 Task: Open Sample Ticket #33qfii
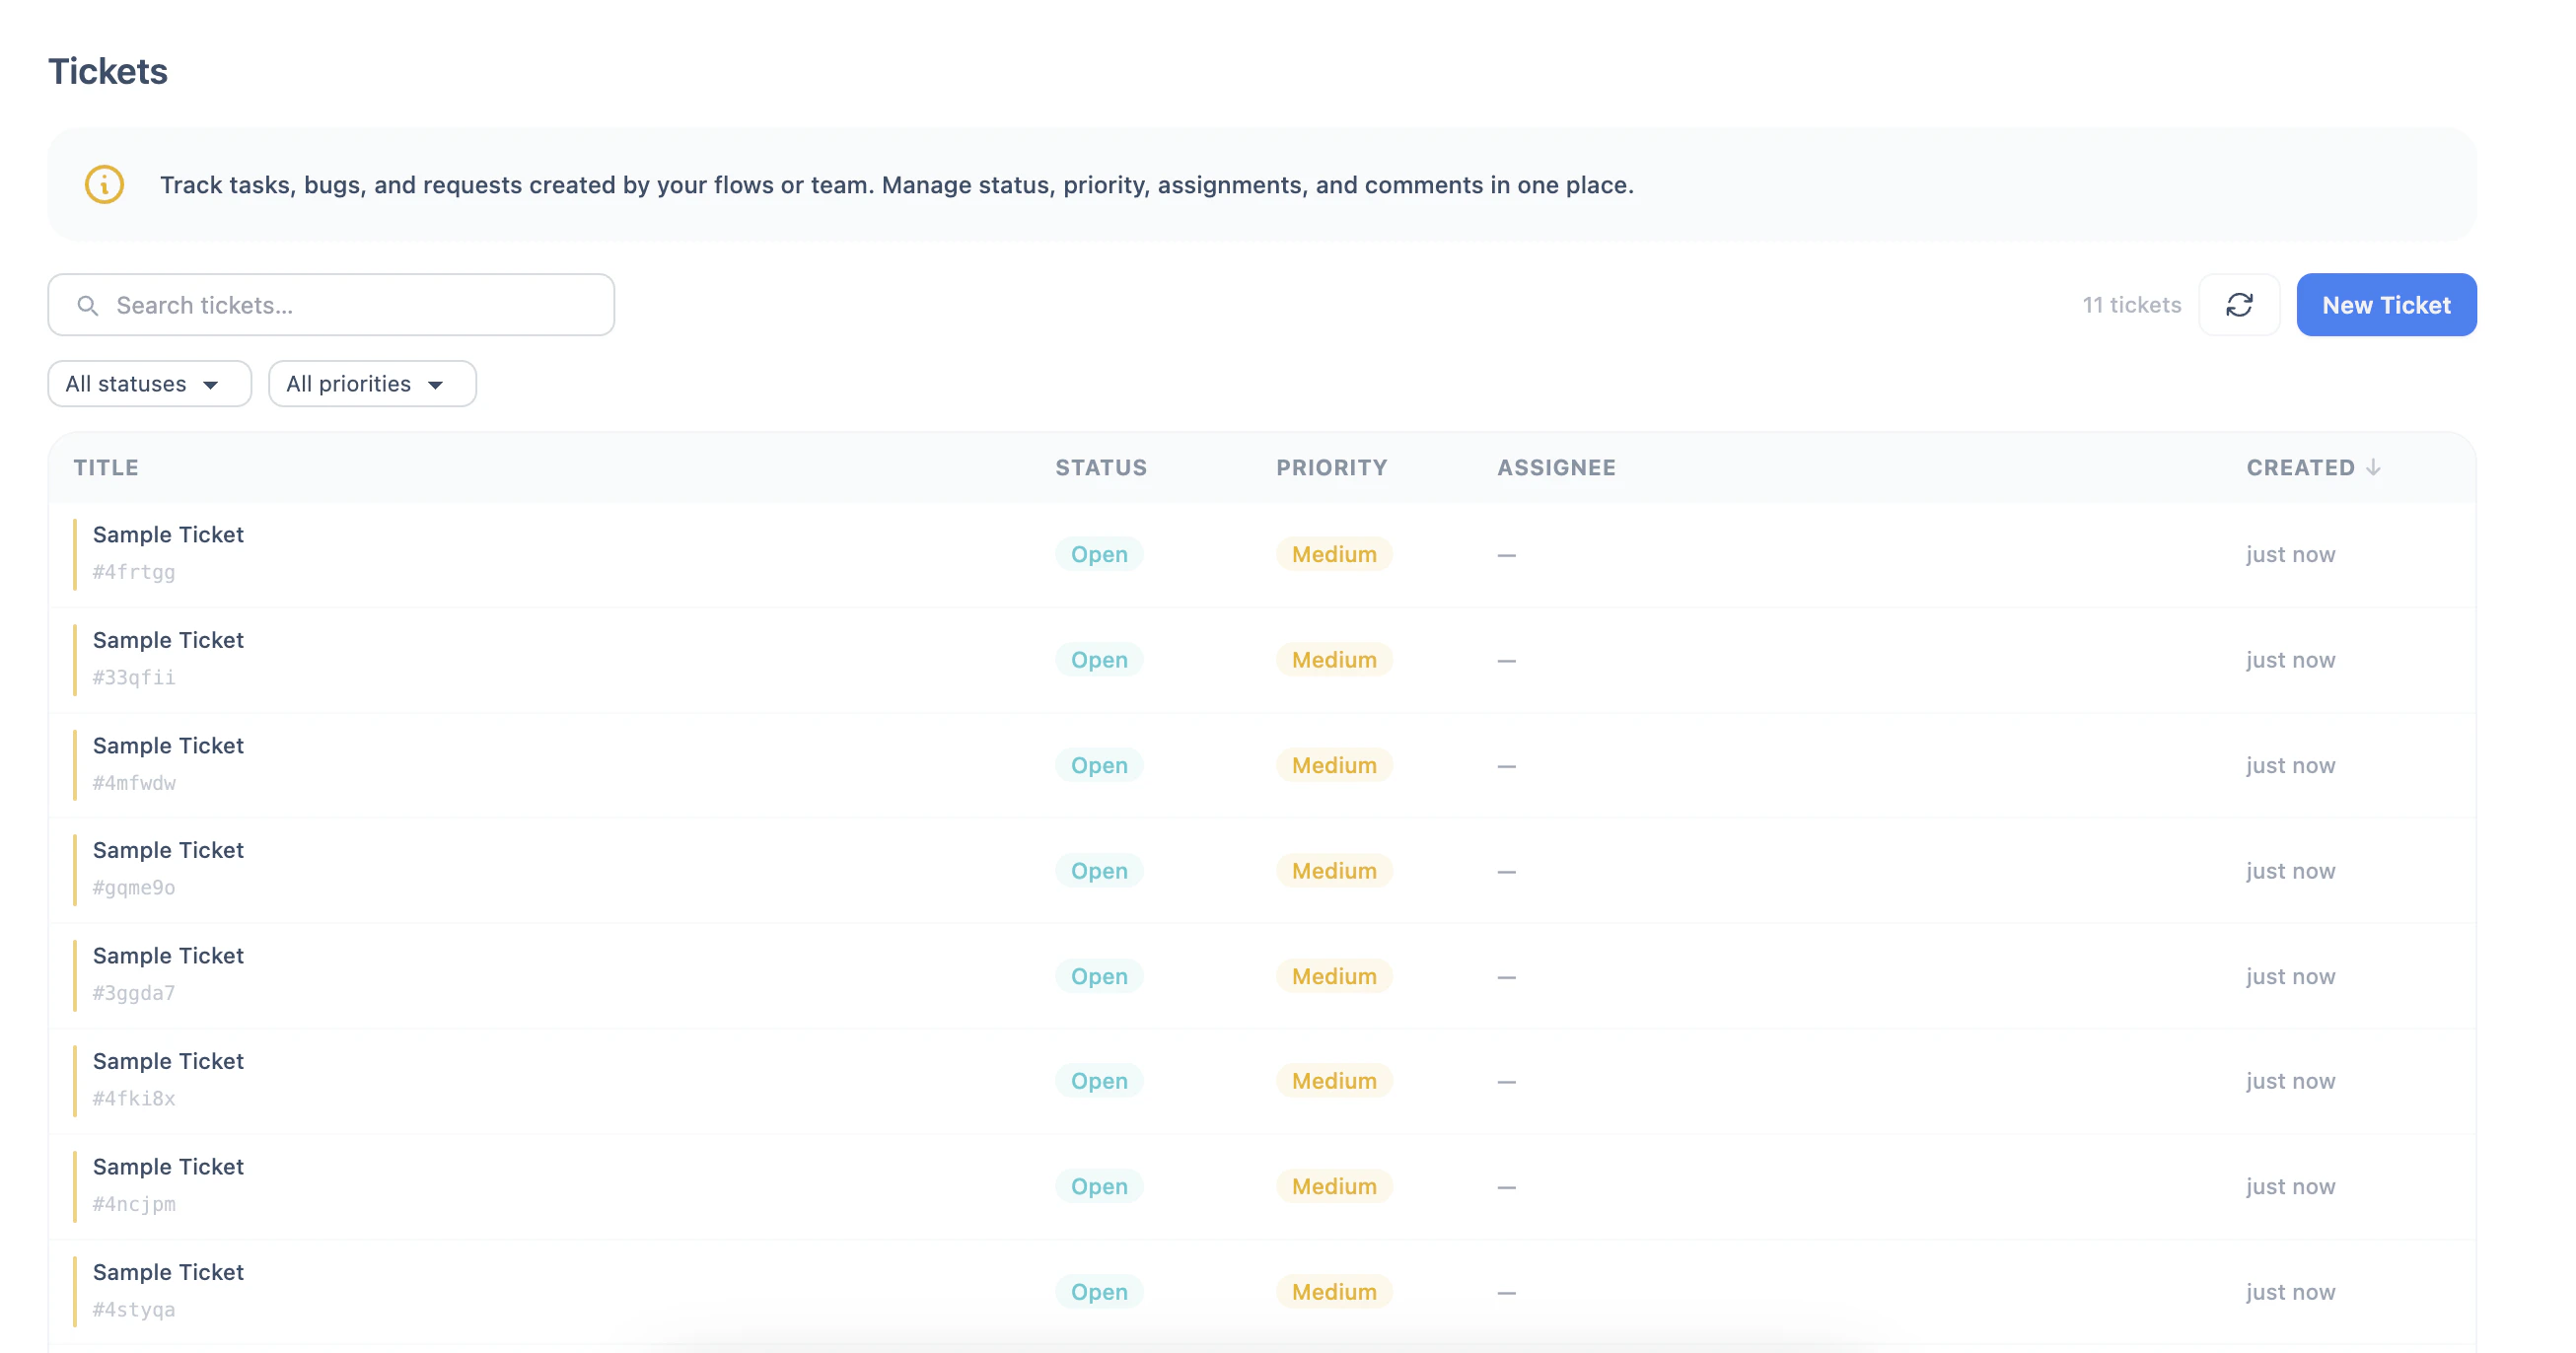click(x=168, y=640)
